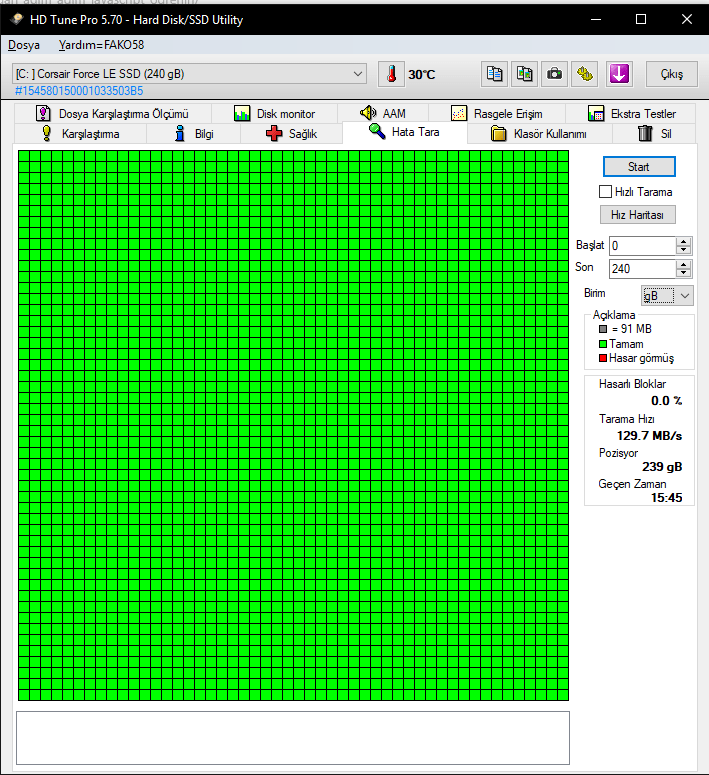Click the purple down arrow icon

619,74
